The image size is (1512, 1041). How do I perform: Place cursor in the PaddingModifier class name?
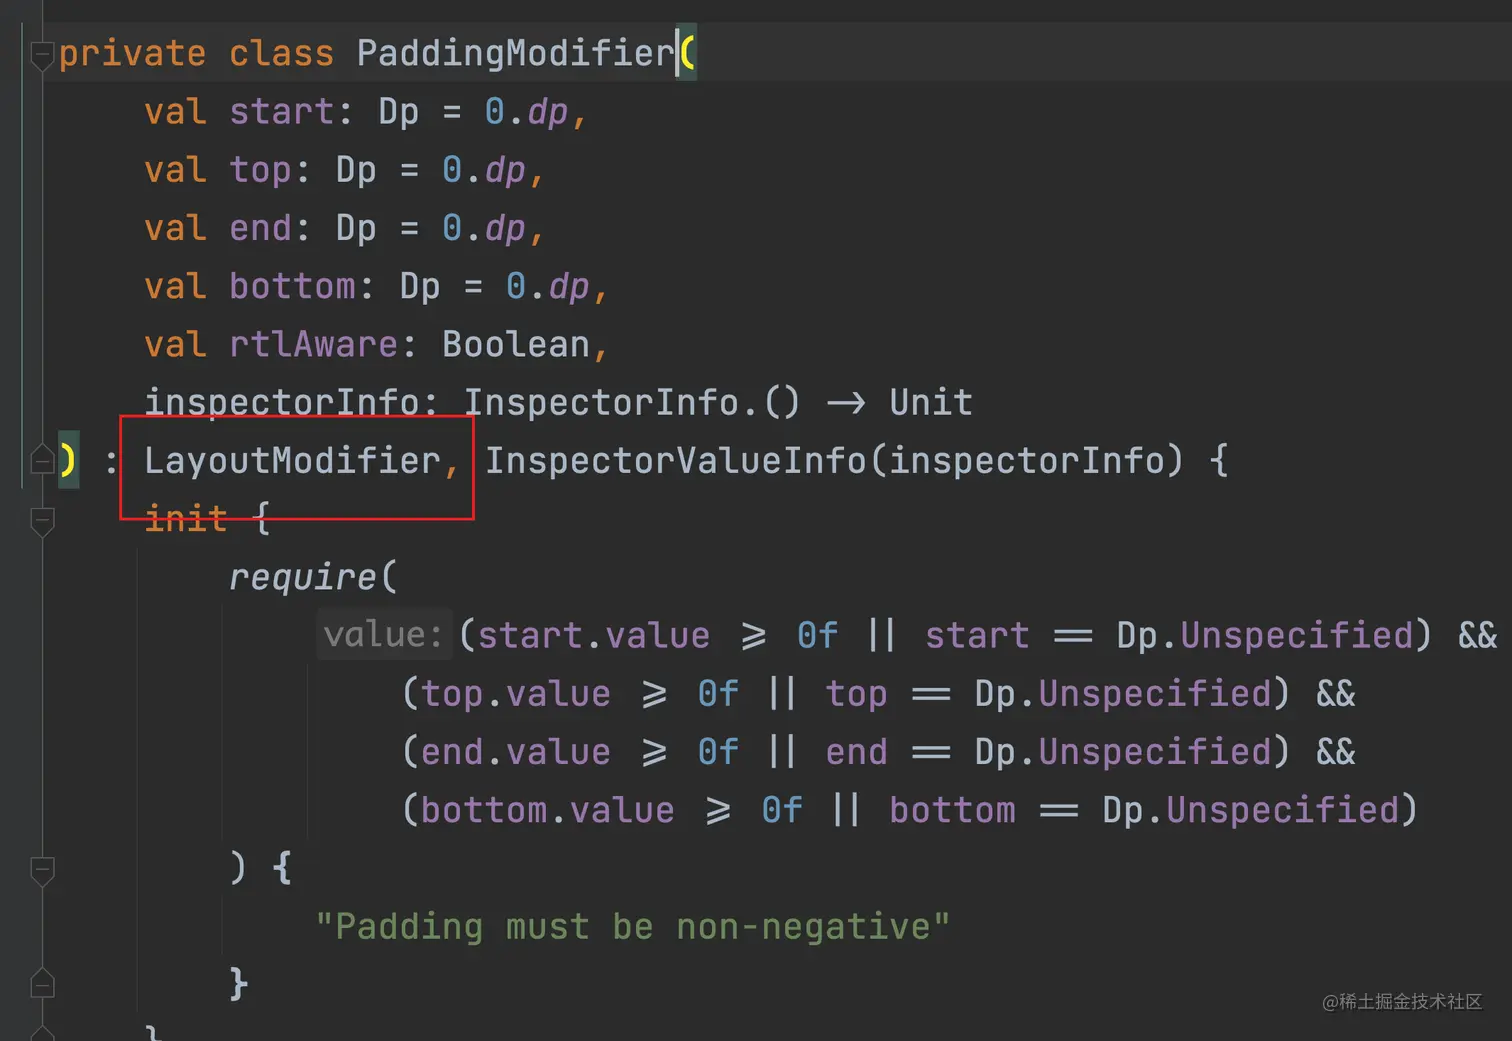point(516,53)
